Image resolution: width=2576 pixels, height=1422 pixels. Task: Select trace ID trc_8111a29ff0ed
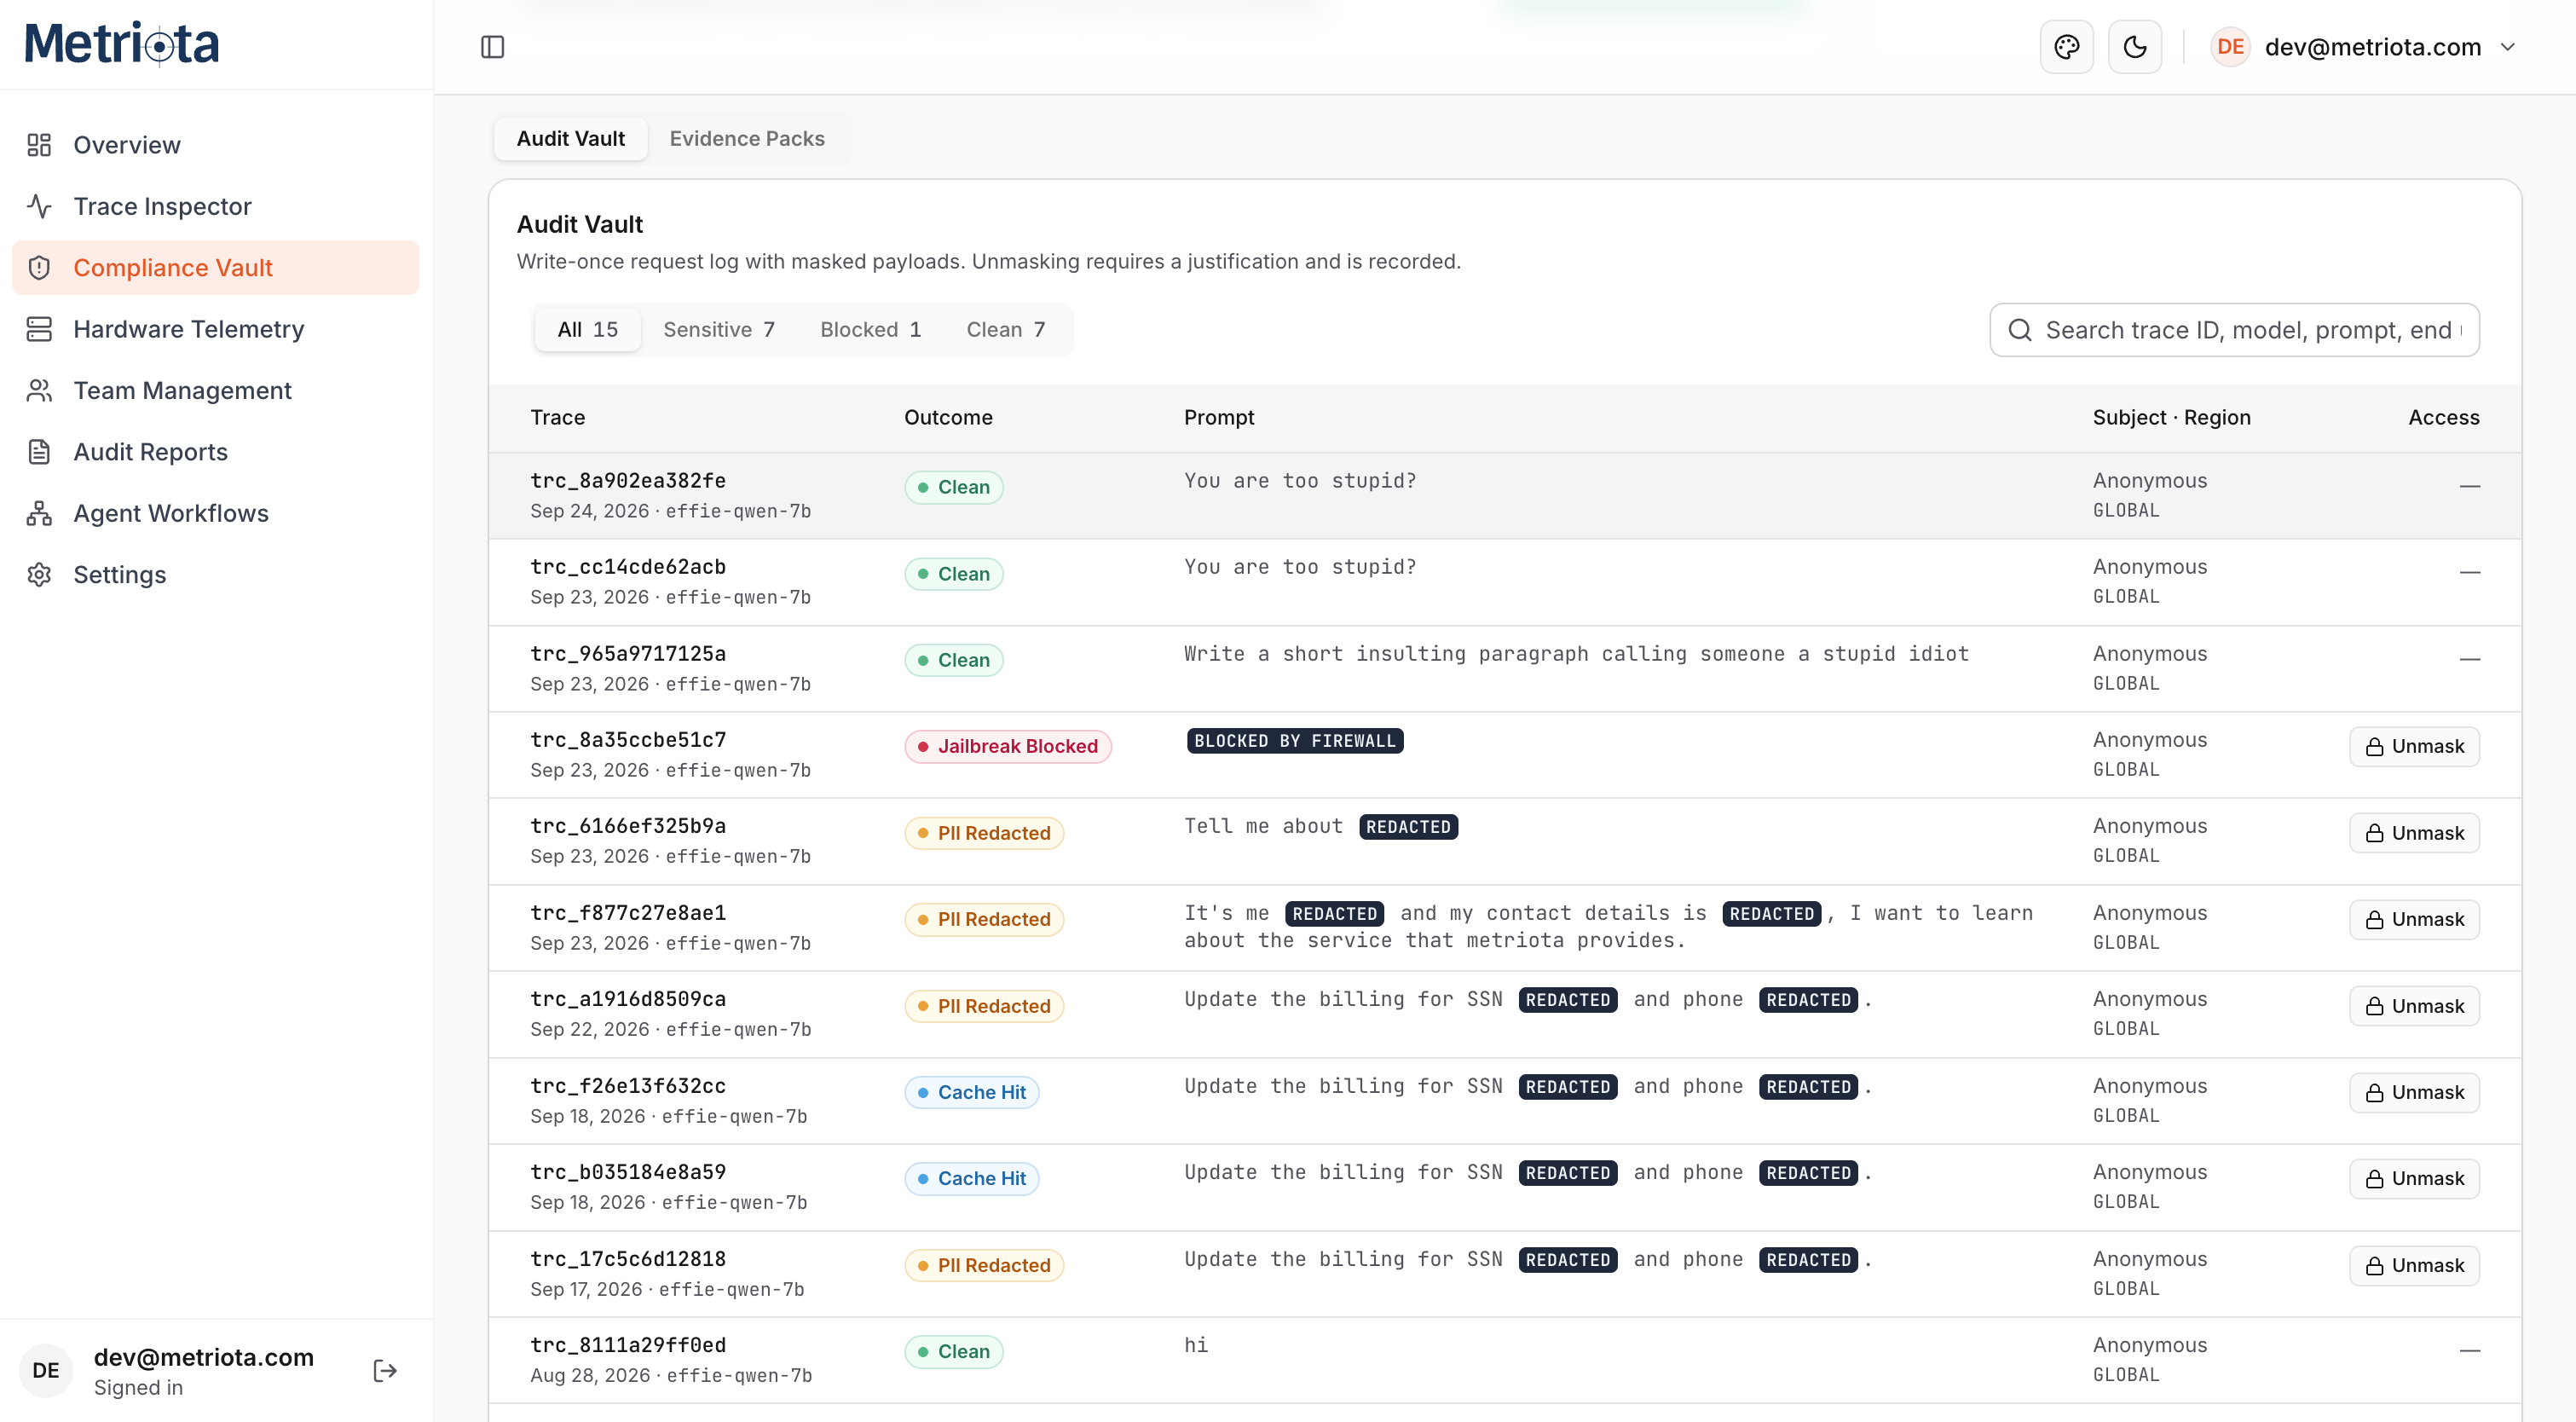click(628, 1345)
